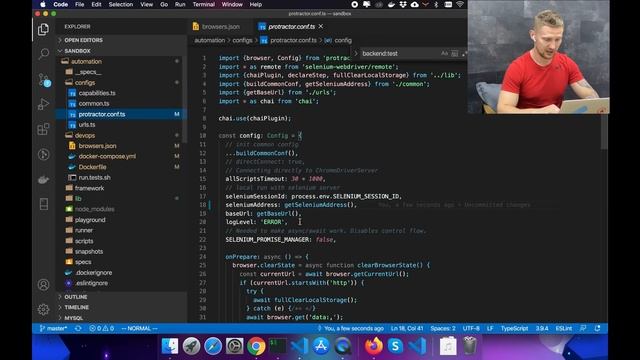Open Safari from the Dock

213,347
